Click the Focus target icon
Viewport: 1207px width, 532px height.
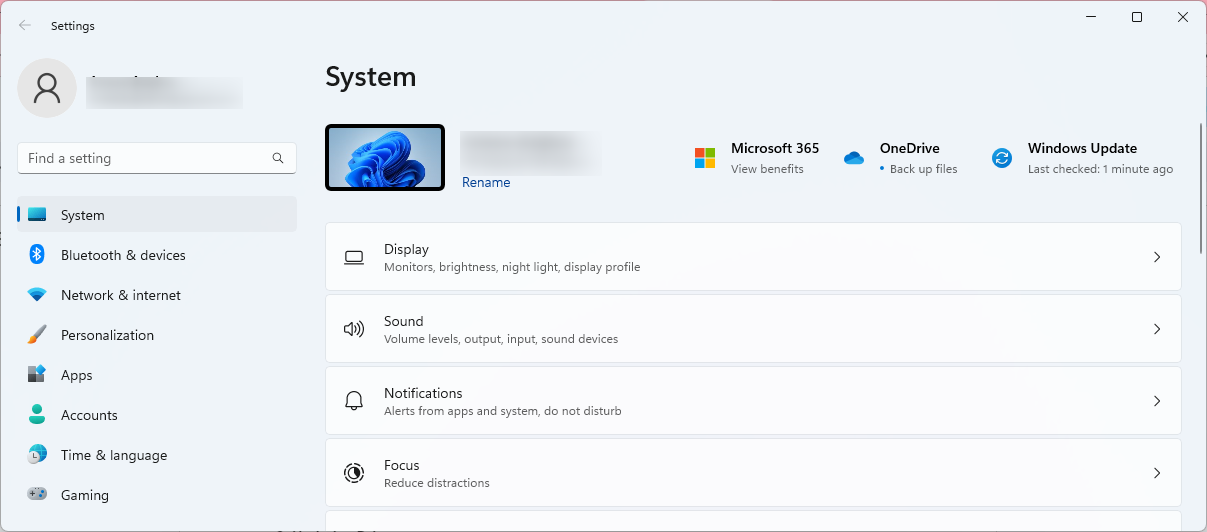point(354,473)
